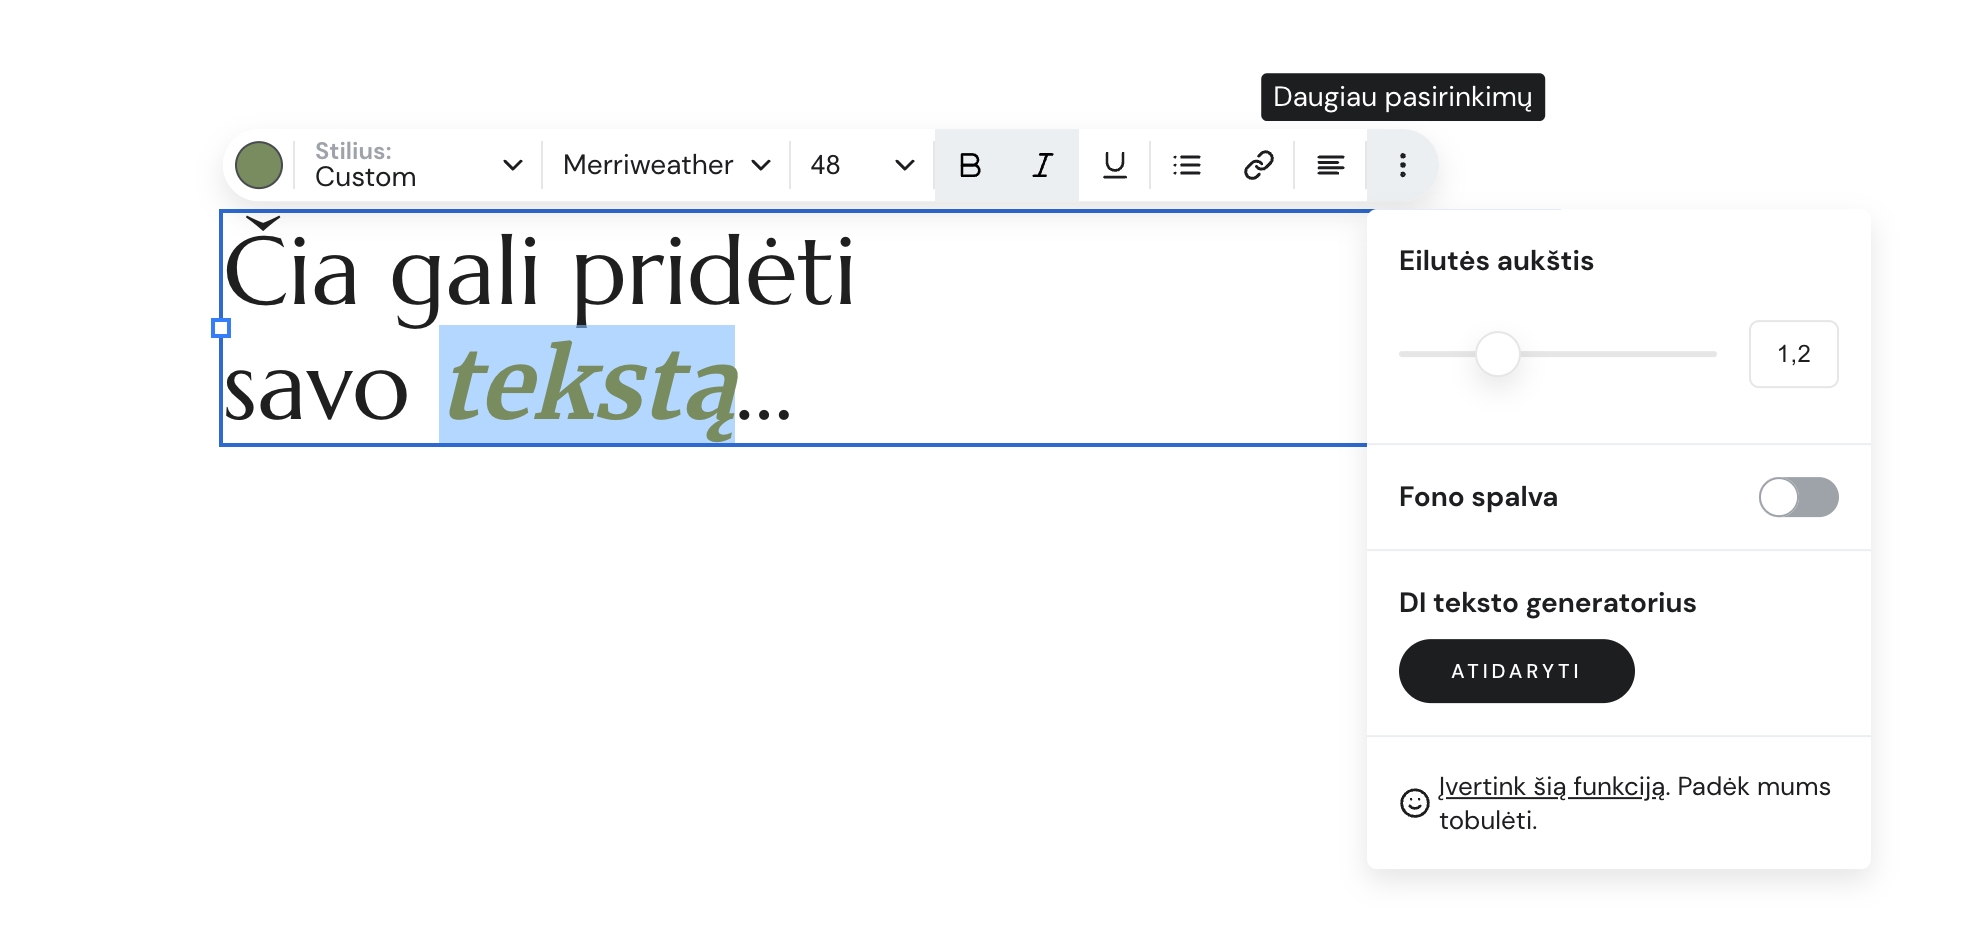Click the line height value field

click(1793, 354)
